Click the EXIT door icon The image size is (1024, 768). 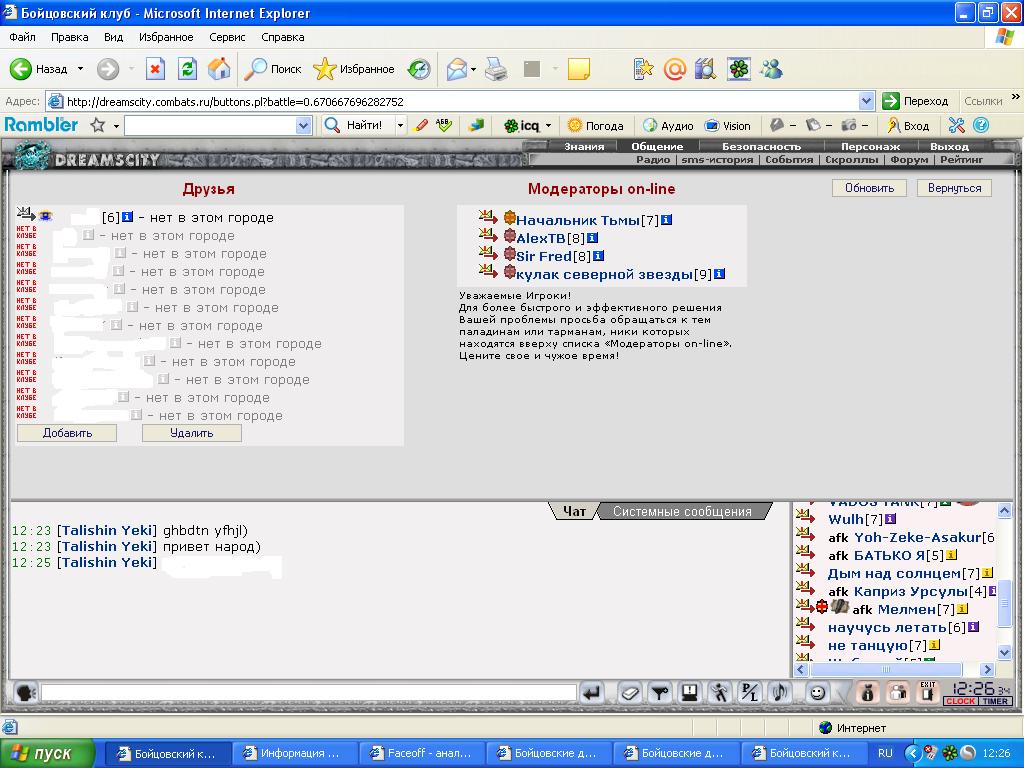point(927,692)
